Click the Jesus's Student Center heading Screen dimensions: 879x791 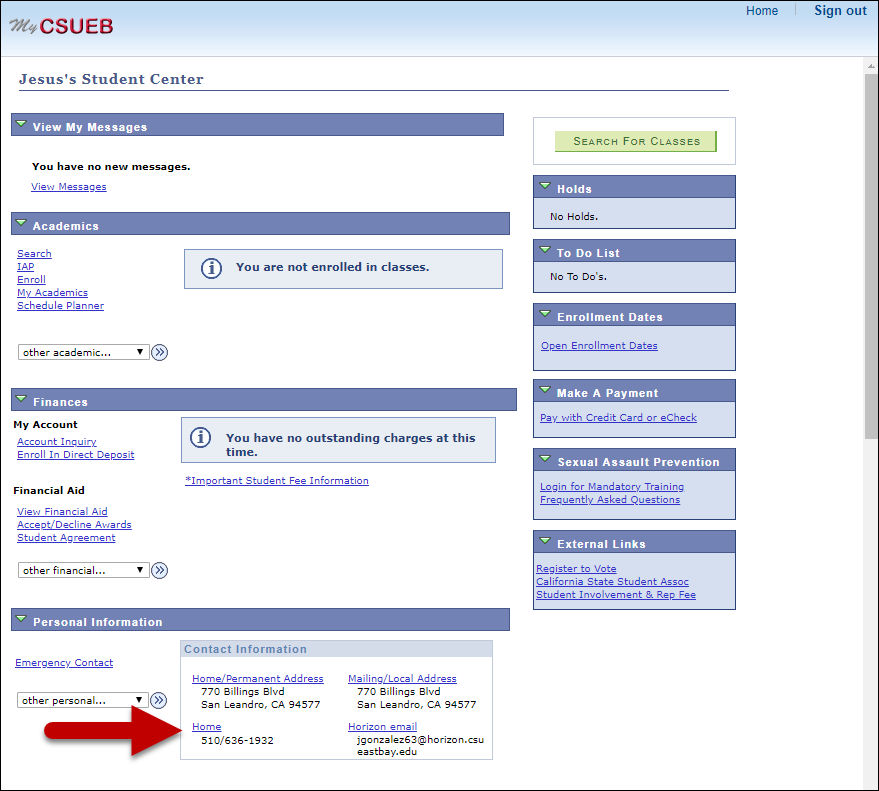coord(111,79)
